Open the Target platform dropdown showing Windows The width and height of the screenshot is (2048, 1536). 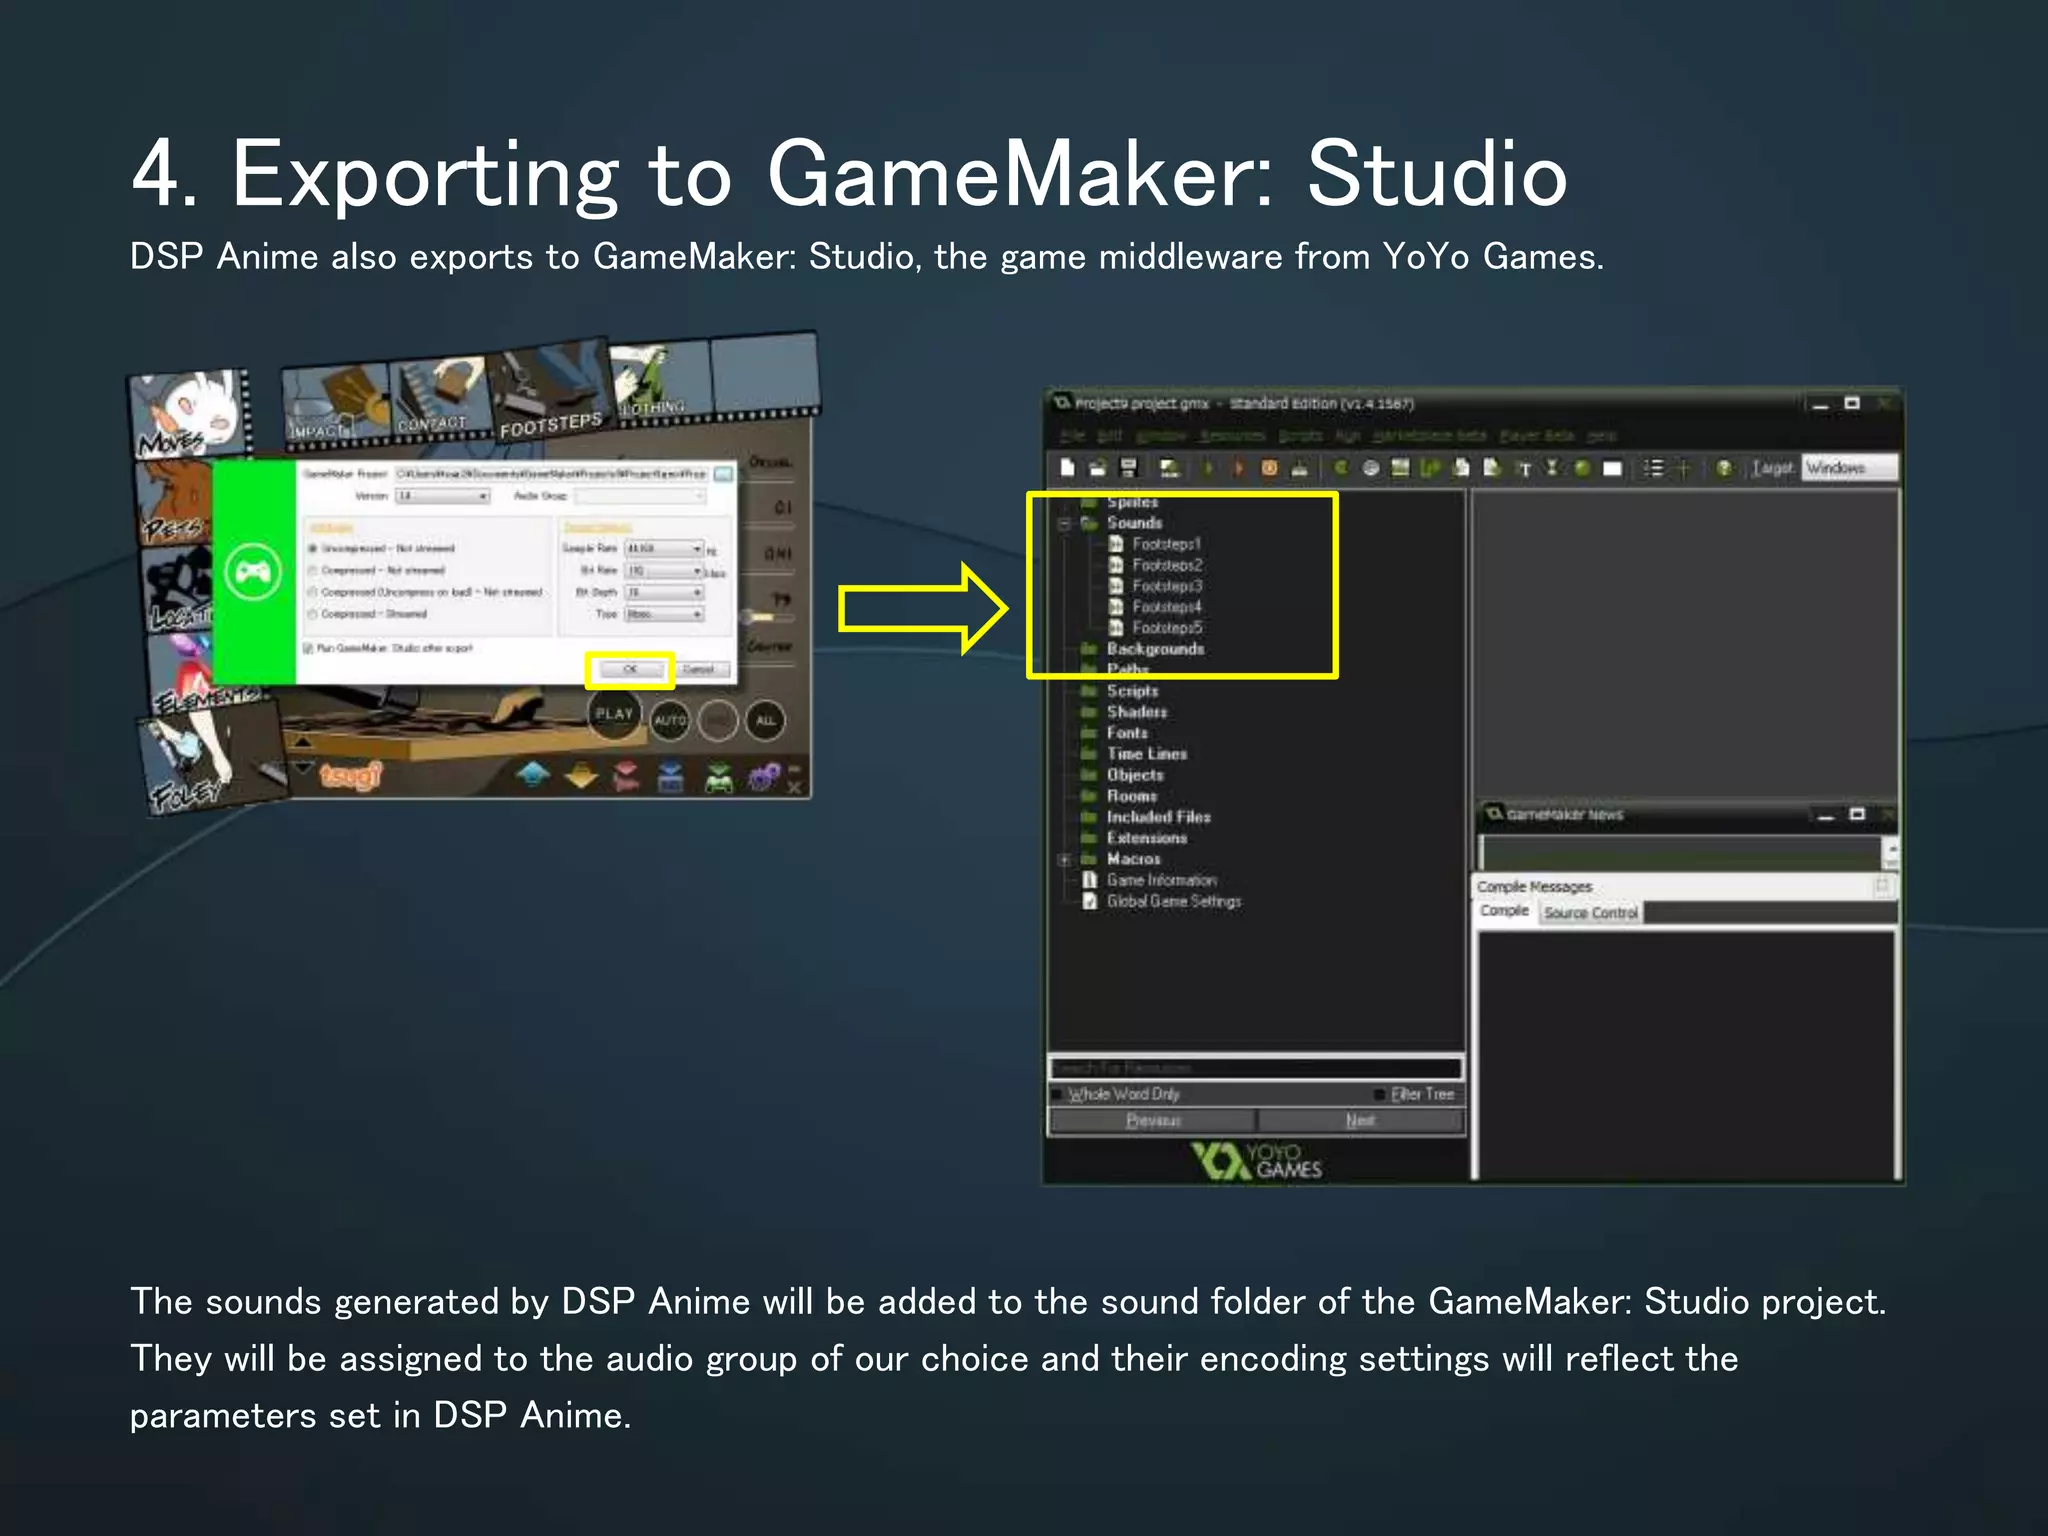[1849, 468]
